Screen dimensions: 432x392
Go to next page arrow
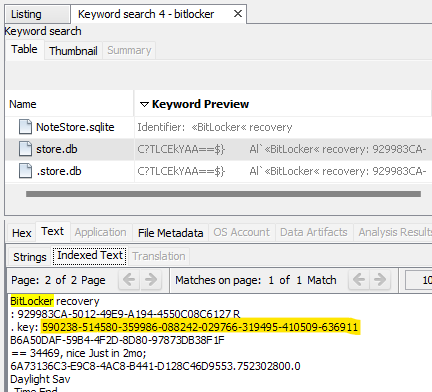tap(151, 280)
